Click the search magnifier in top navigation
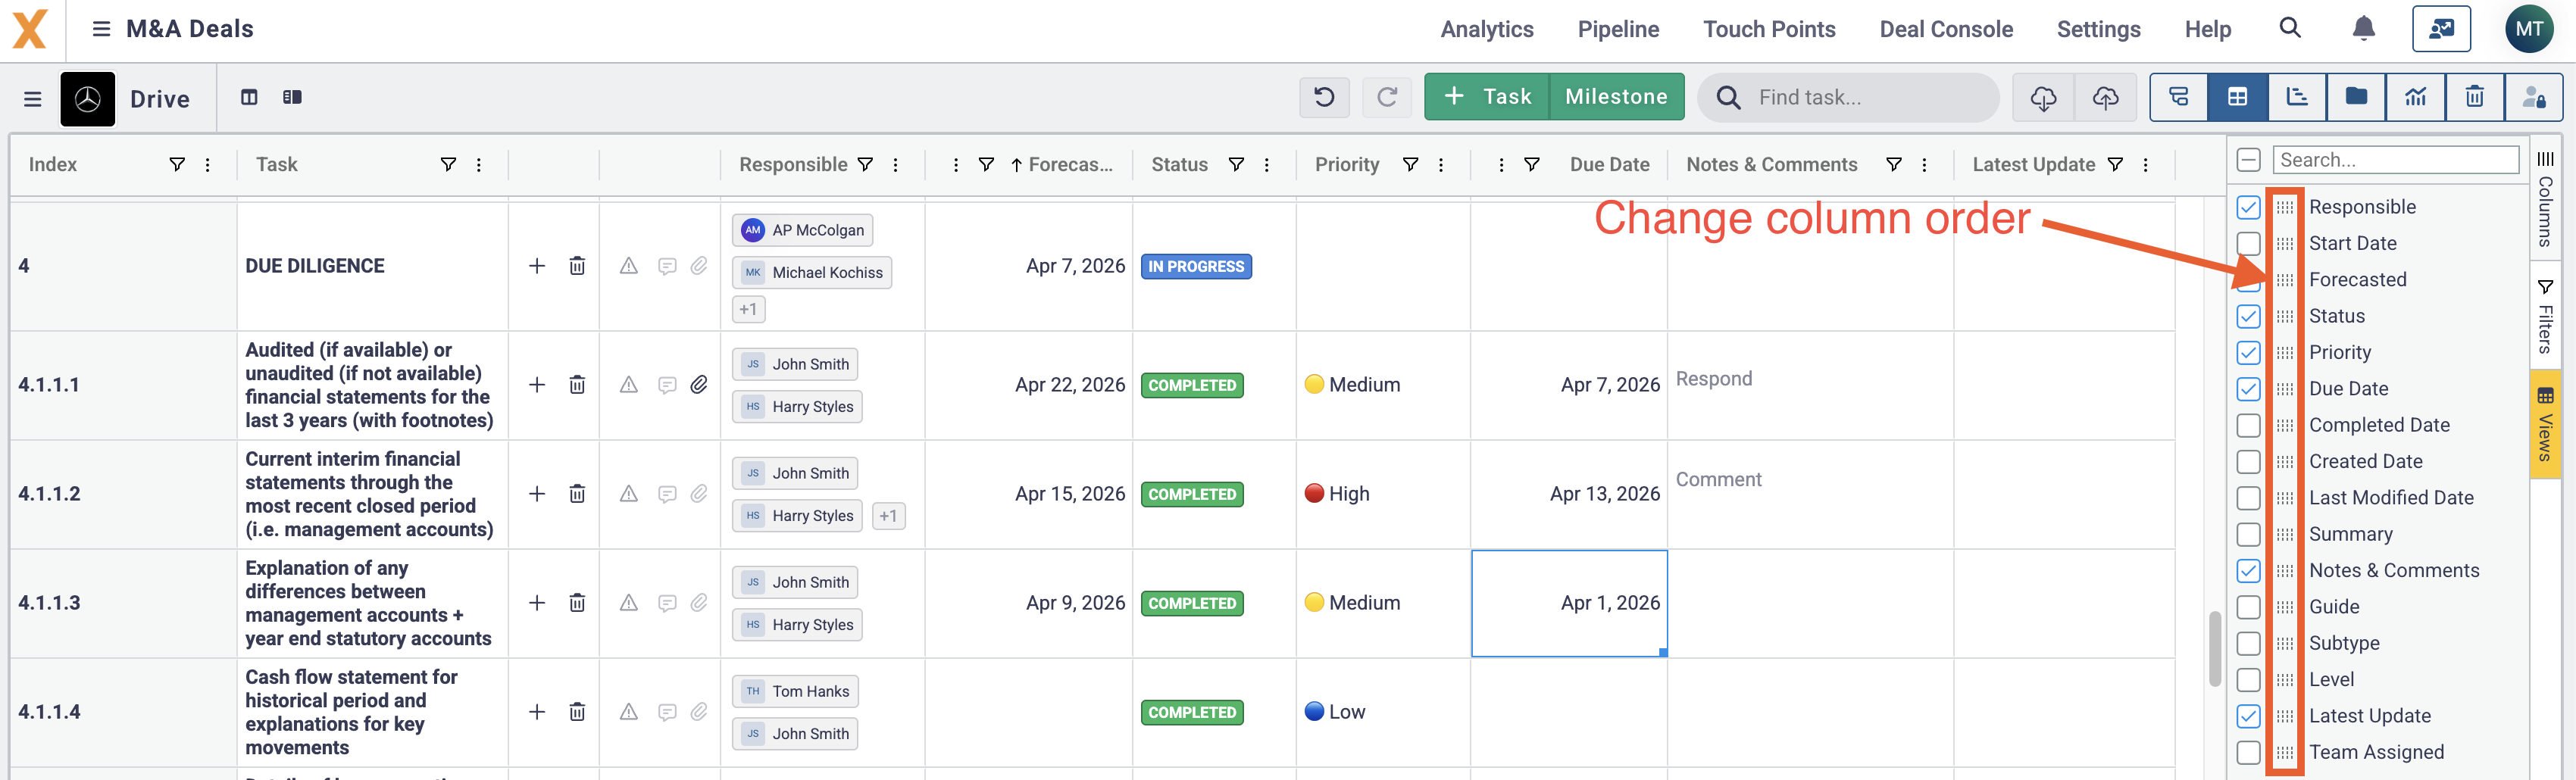 tap(2290, 28)
